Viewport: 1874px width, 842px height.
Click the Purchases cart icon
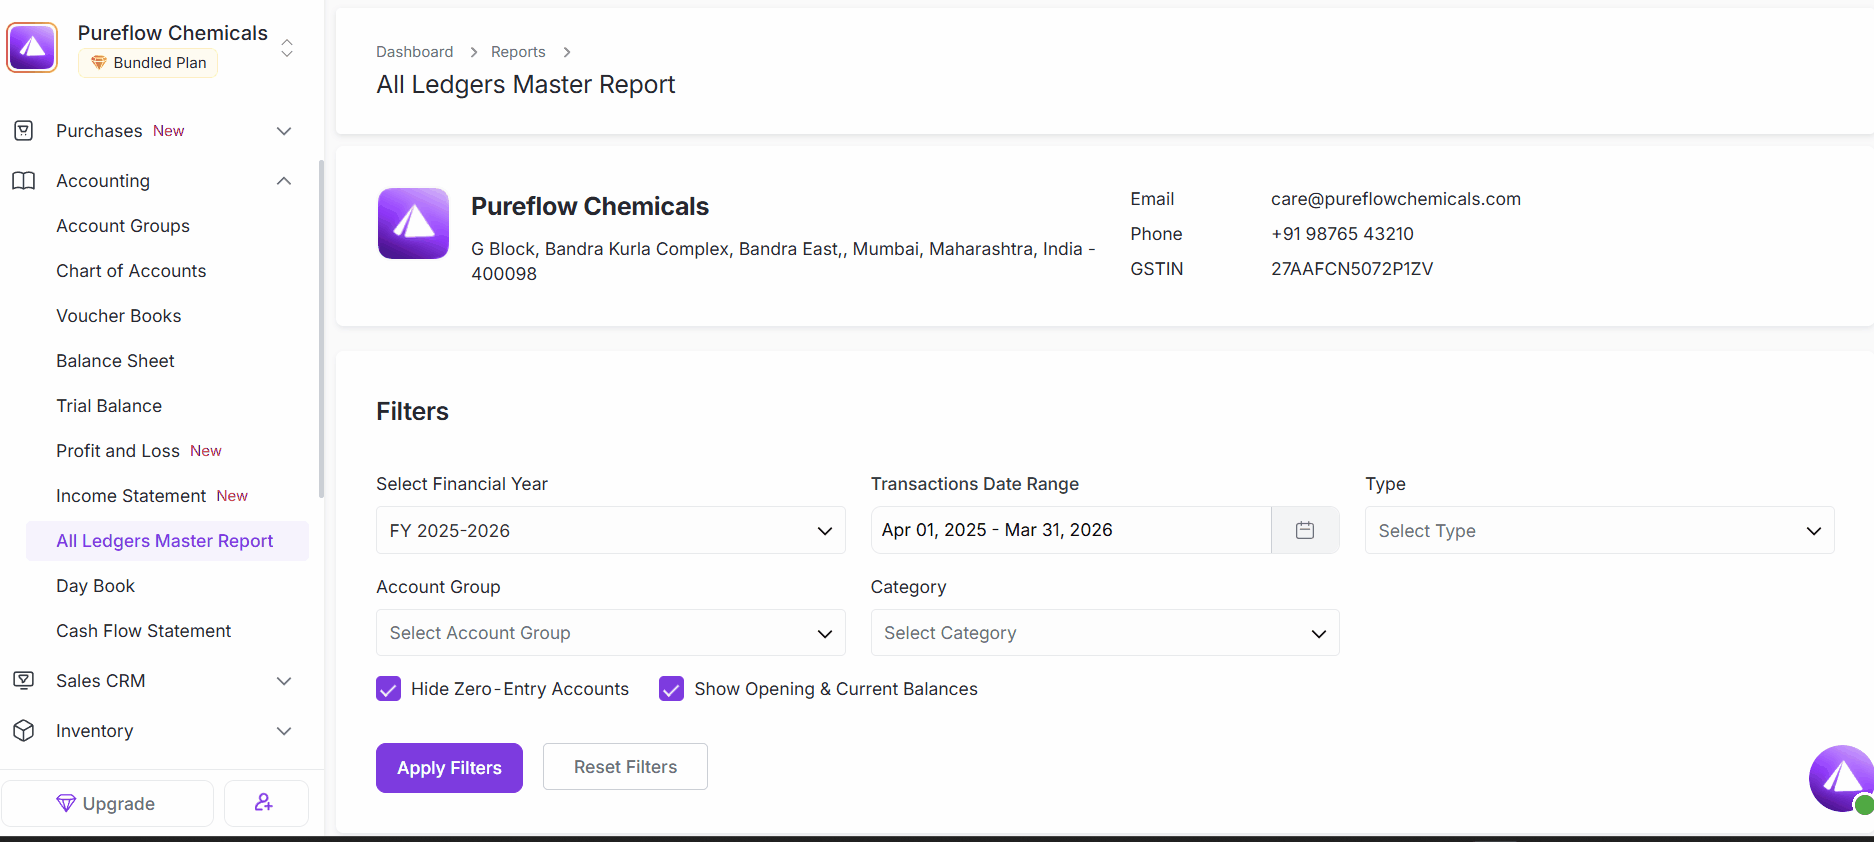(x=24, y=131)
